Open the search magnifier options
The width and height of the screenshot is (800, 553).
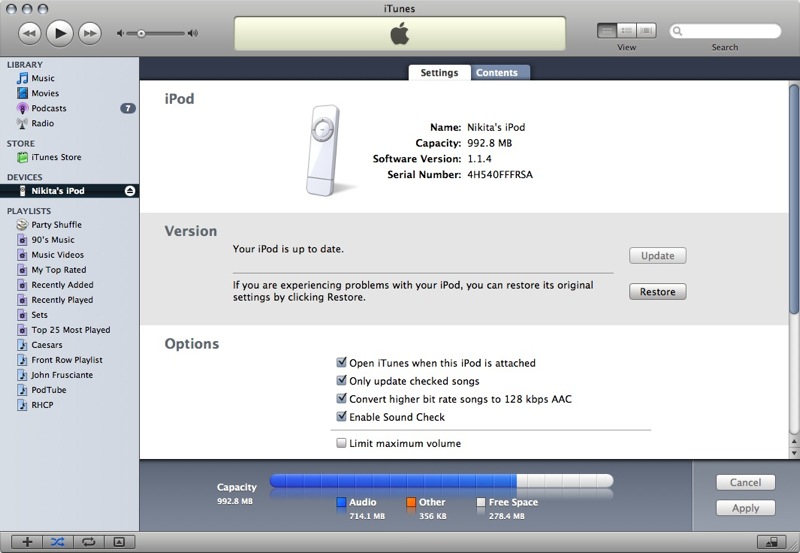tap(678, 31)
